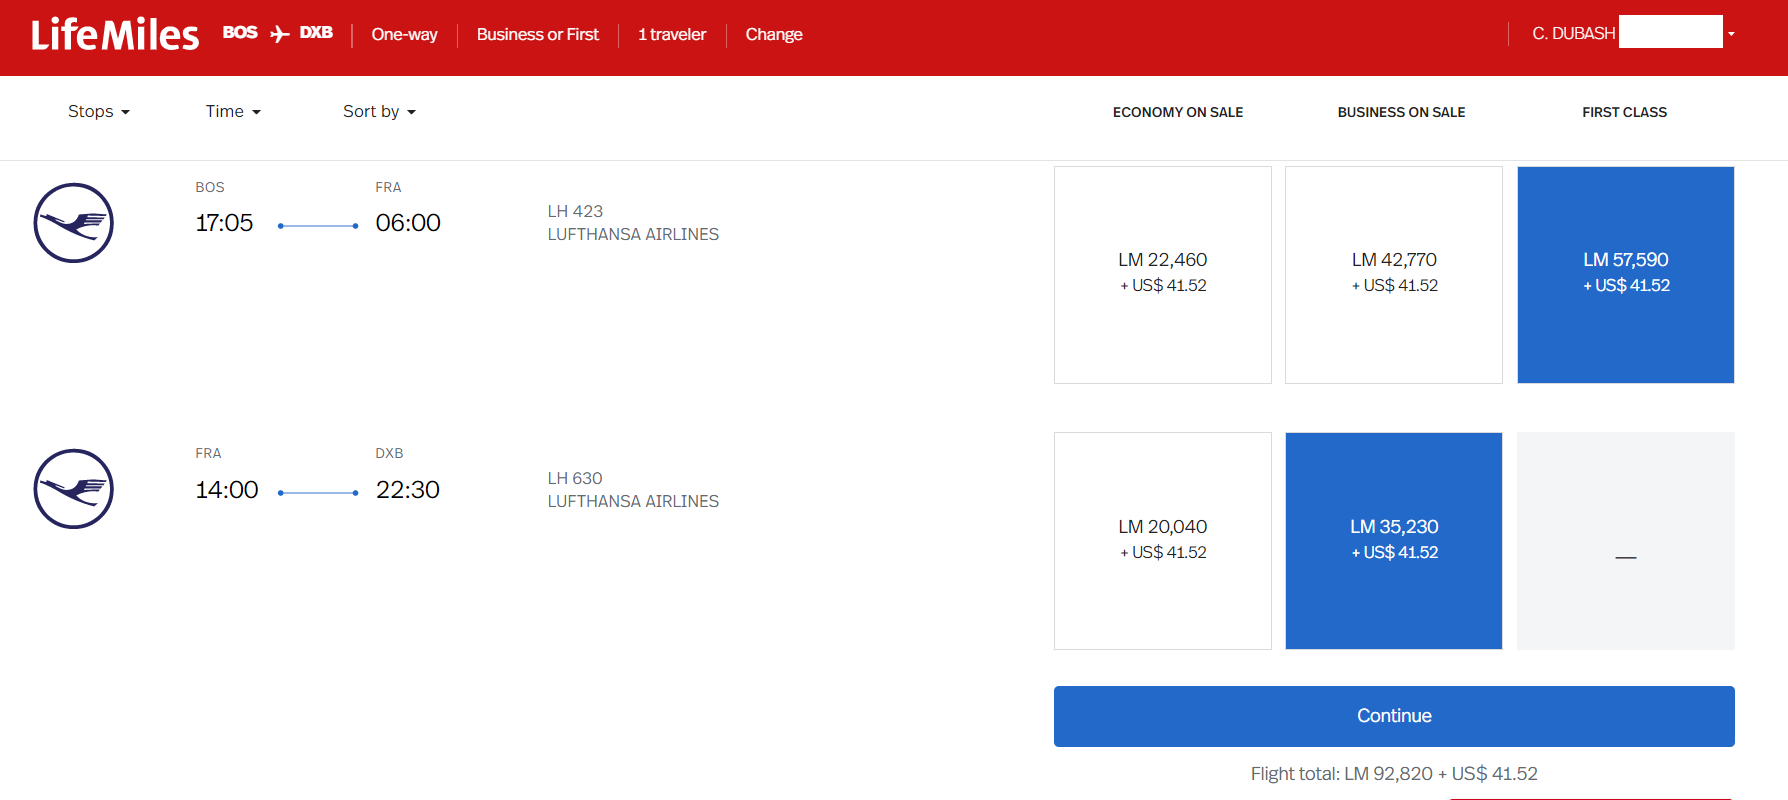Click the Change search link

coord(774,34)
